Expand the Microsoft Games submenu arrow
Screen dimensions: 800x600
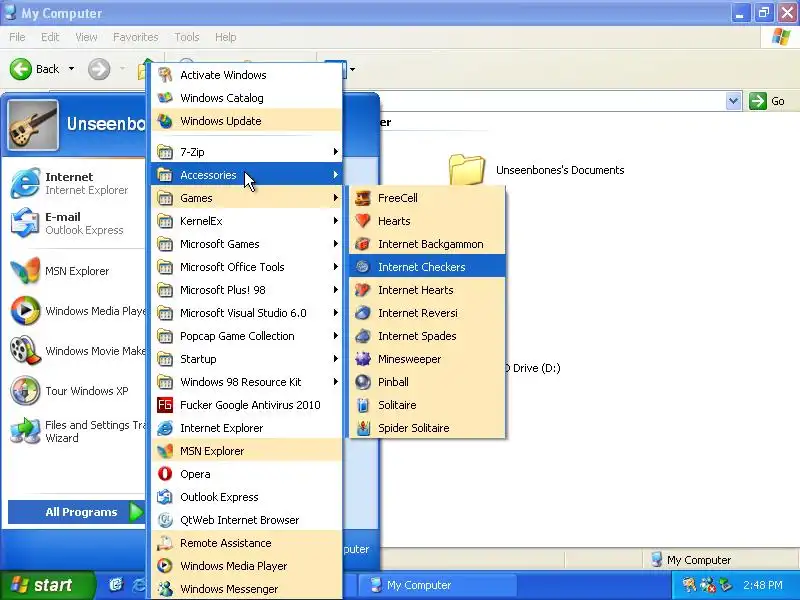coord(335,243)
